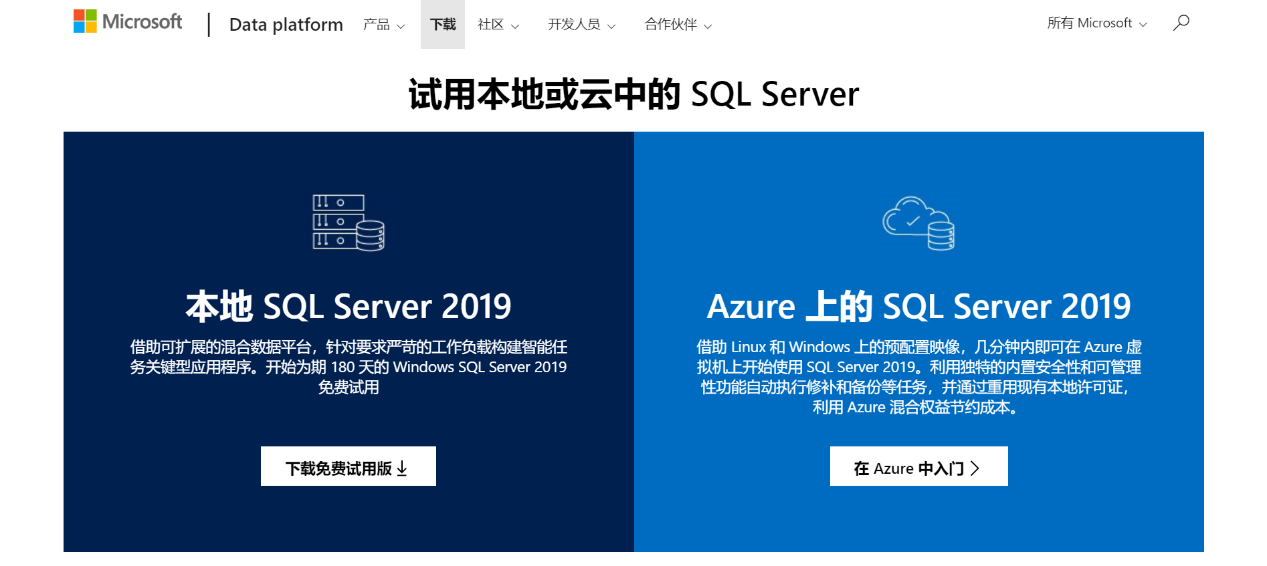Click the 在 Azure 中入门 button

pos(919,466)
